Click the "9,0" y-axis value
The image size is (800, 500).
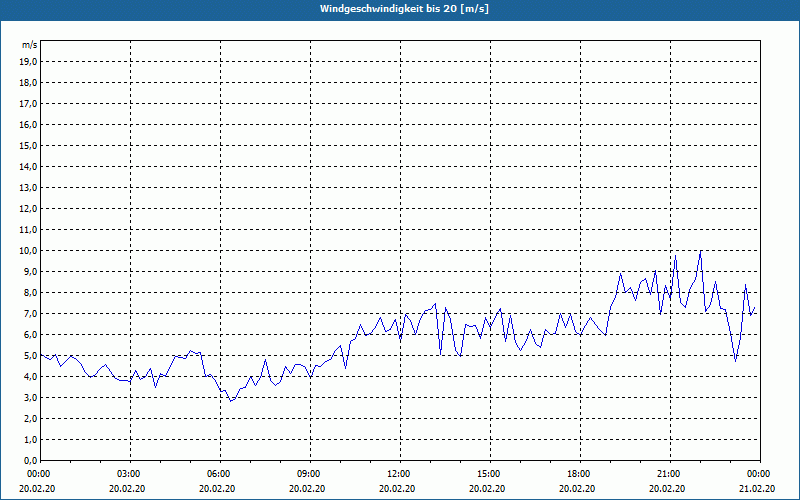point(30,271)
